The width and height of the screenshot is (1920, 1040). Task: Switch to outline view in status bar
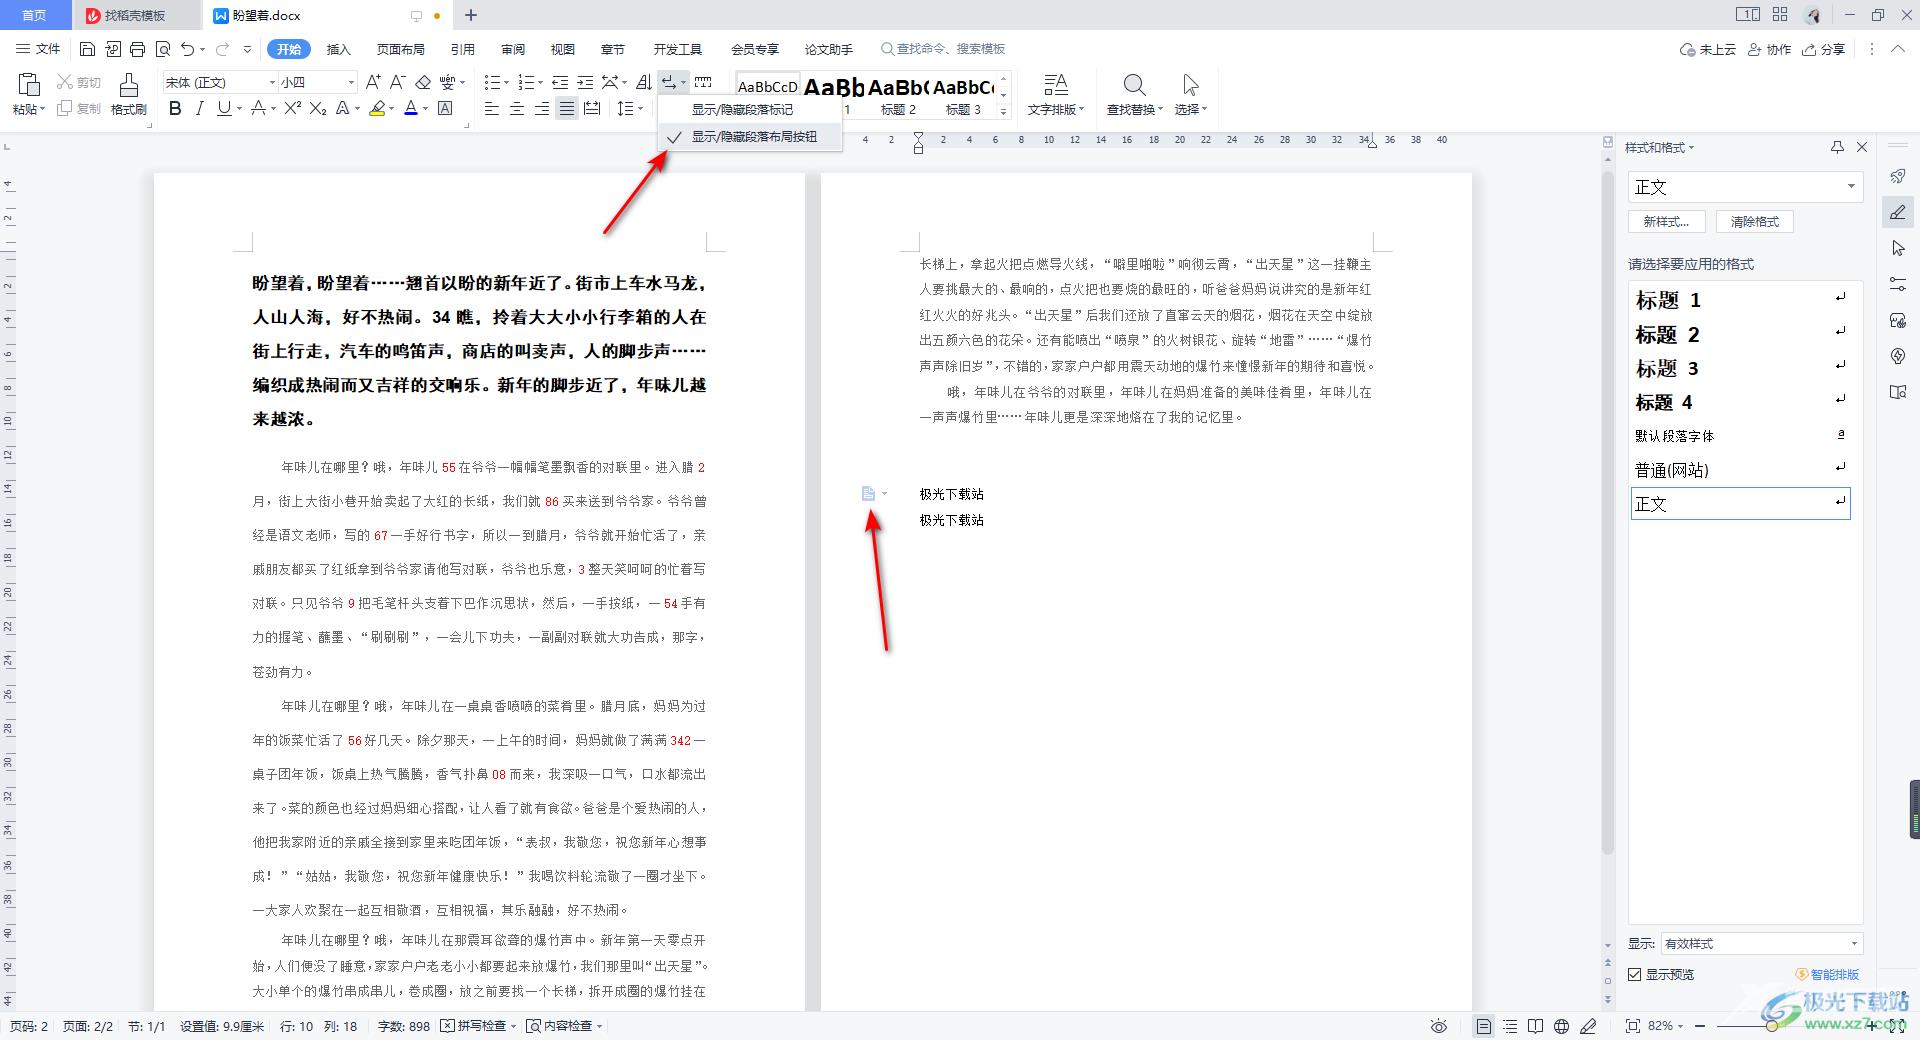(x=1510, y=1026)
